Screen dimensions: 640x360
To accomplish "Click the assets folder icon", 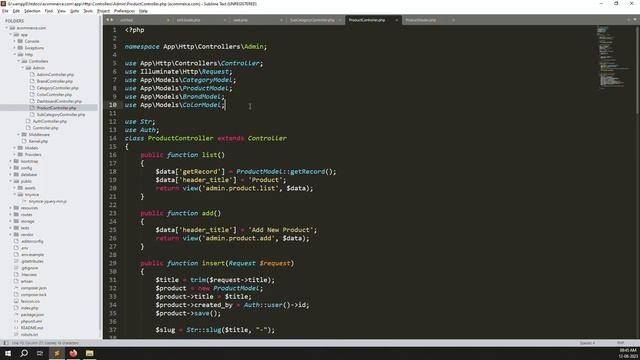I will pyautogui.click(x=20, y=188).
